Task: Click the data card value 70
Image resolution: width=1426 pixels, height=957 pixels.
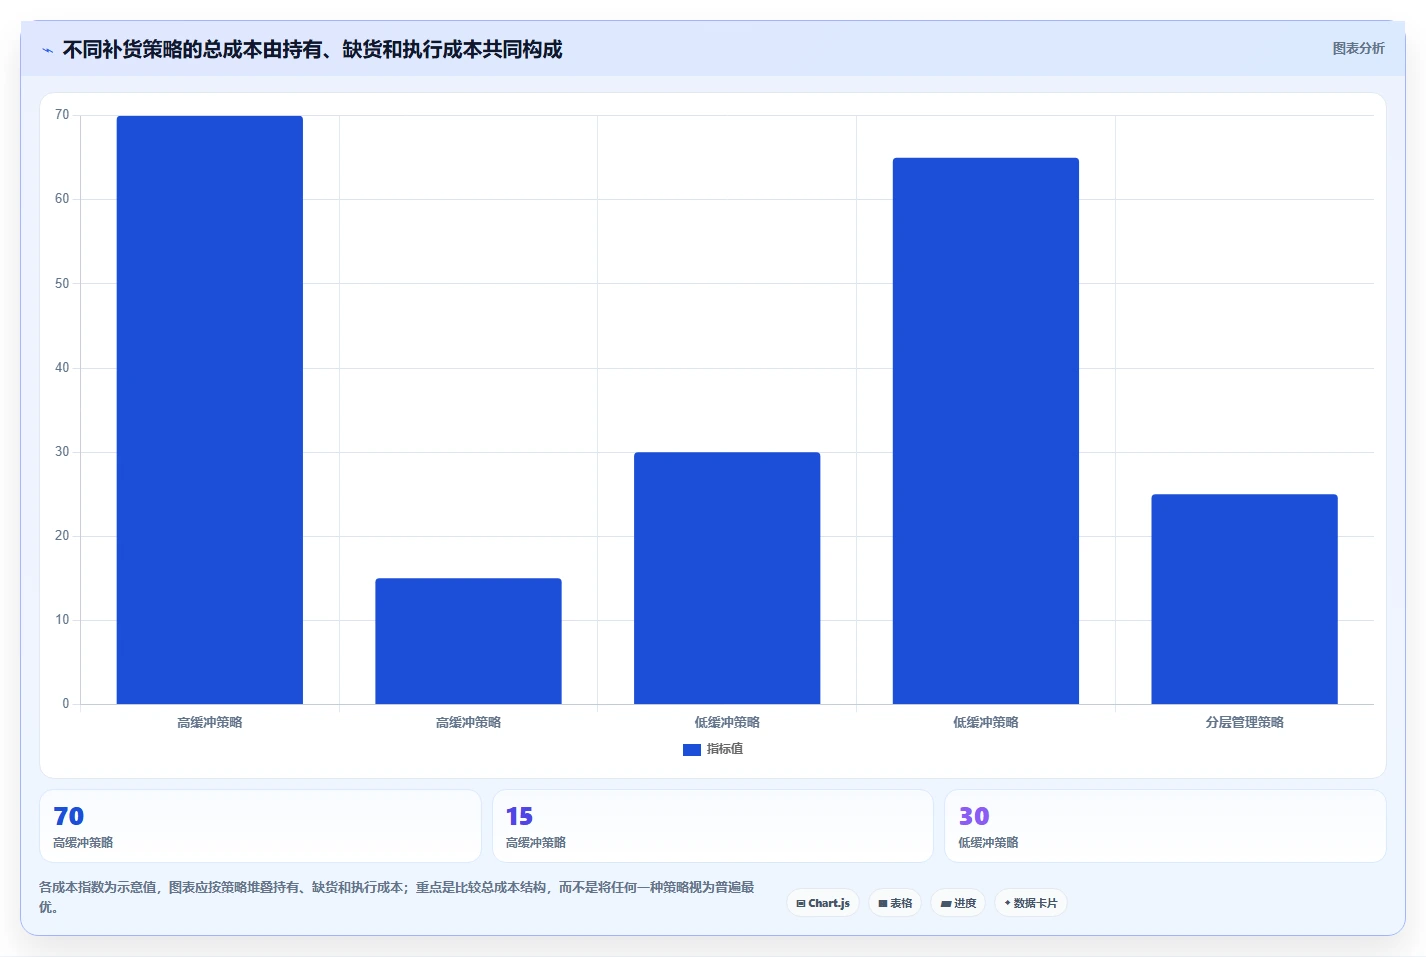Action: pos(69,816)
